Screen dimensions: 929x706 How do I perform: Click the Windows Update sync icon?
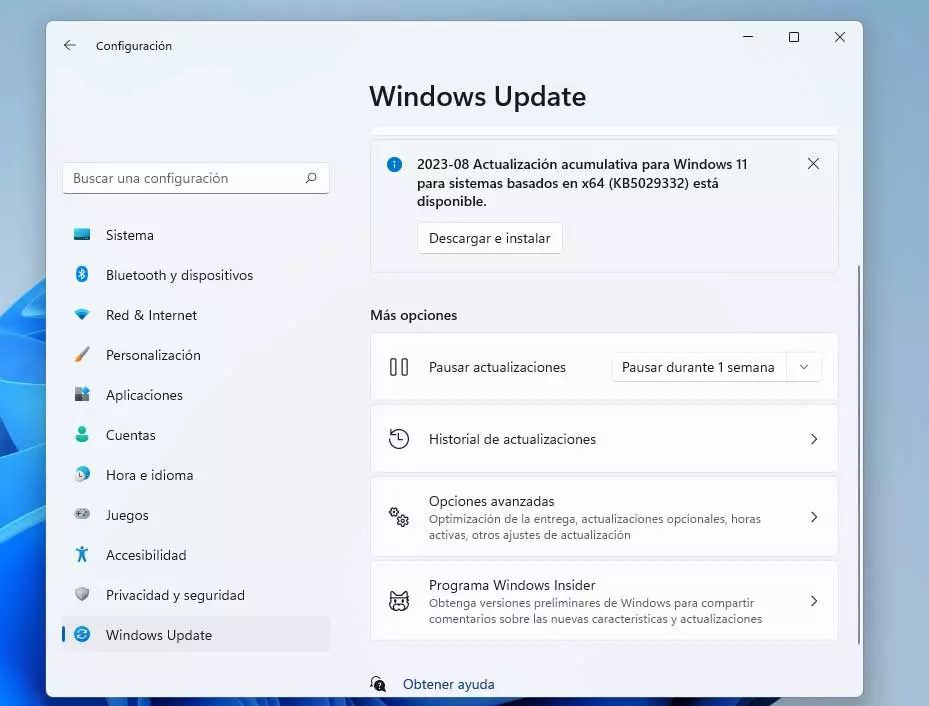pos(82,634)
